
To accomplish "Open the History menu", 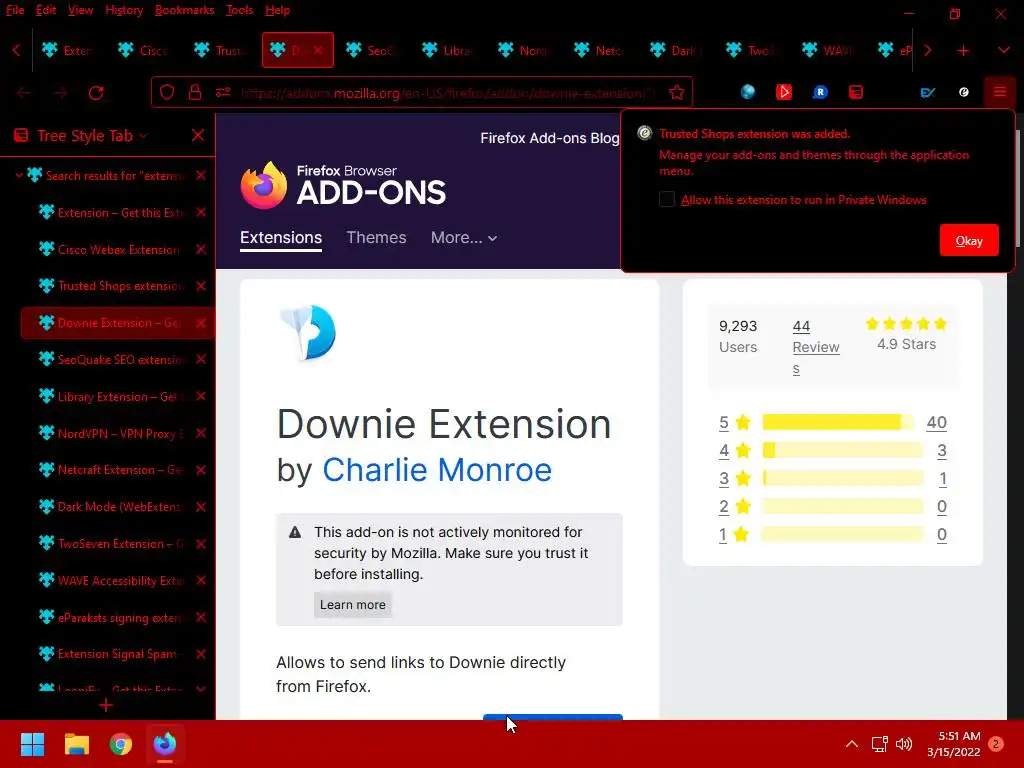I will (123, 10).
